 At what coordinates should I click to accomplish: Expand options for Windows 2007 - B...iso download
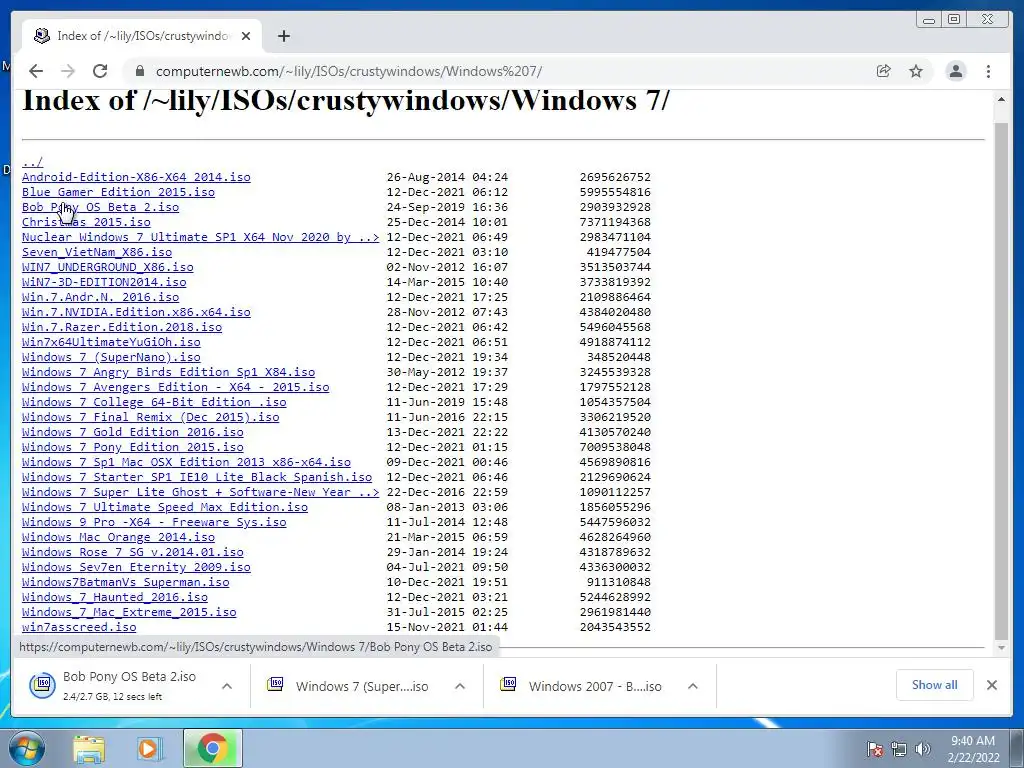693,686
